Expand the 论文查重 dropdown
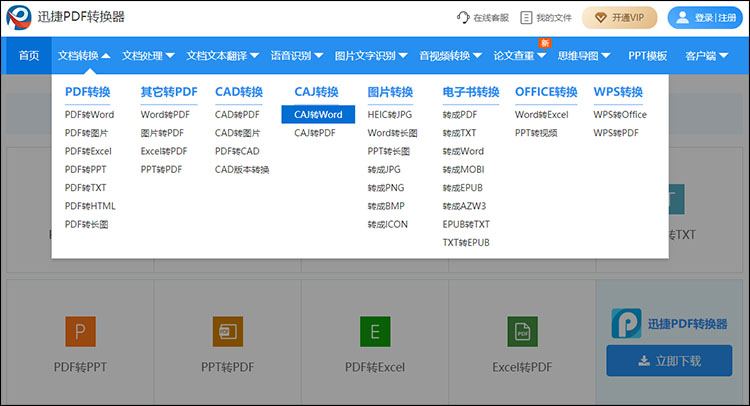 (x=519, y=55)
